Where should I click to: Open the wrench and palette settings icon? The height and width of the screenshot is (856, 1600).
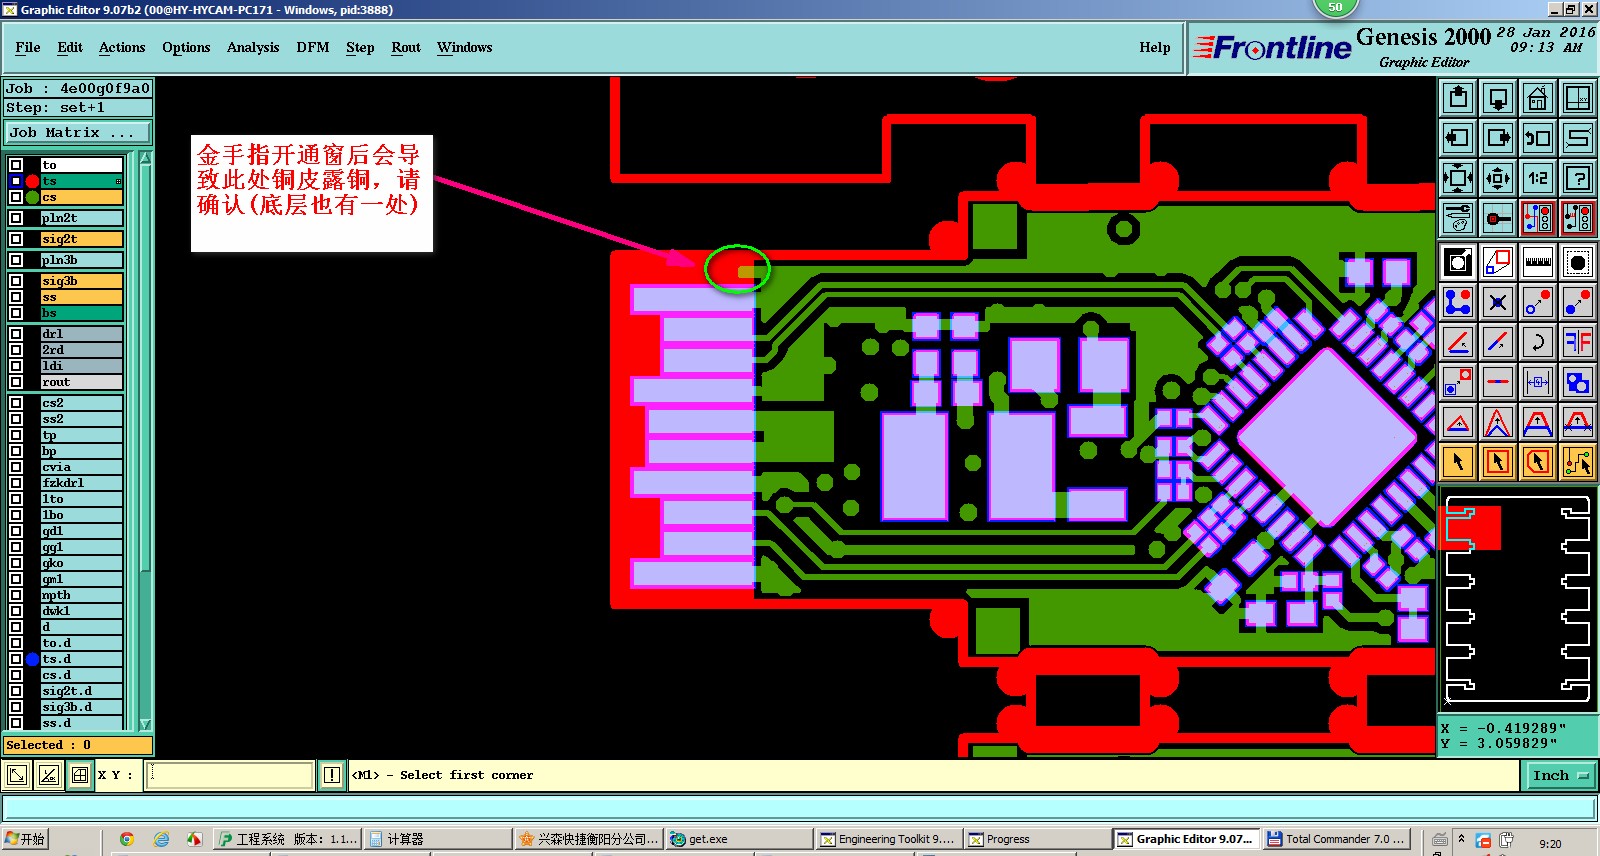tap(1458, 218)
